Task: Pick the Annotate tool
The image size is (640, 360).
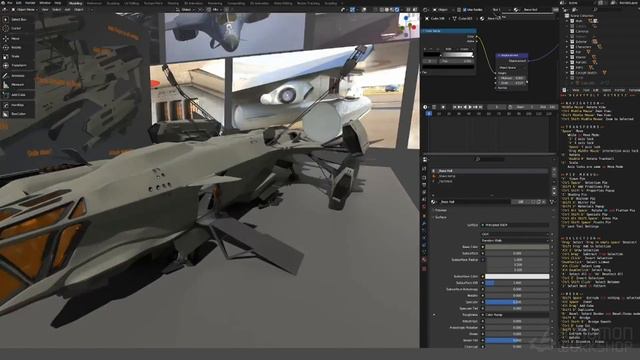Action: click(15, 76)
